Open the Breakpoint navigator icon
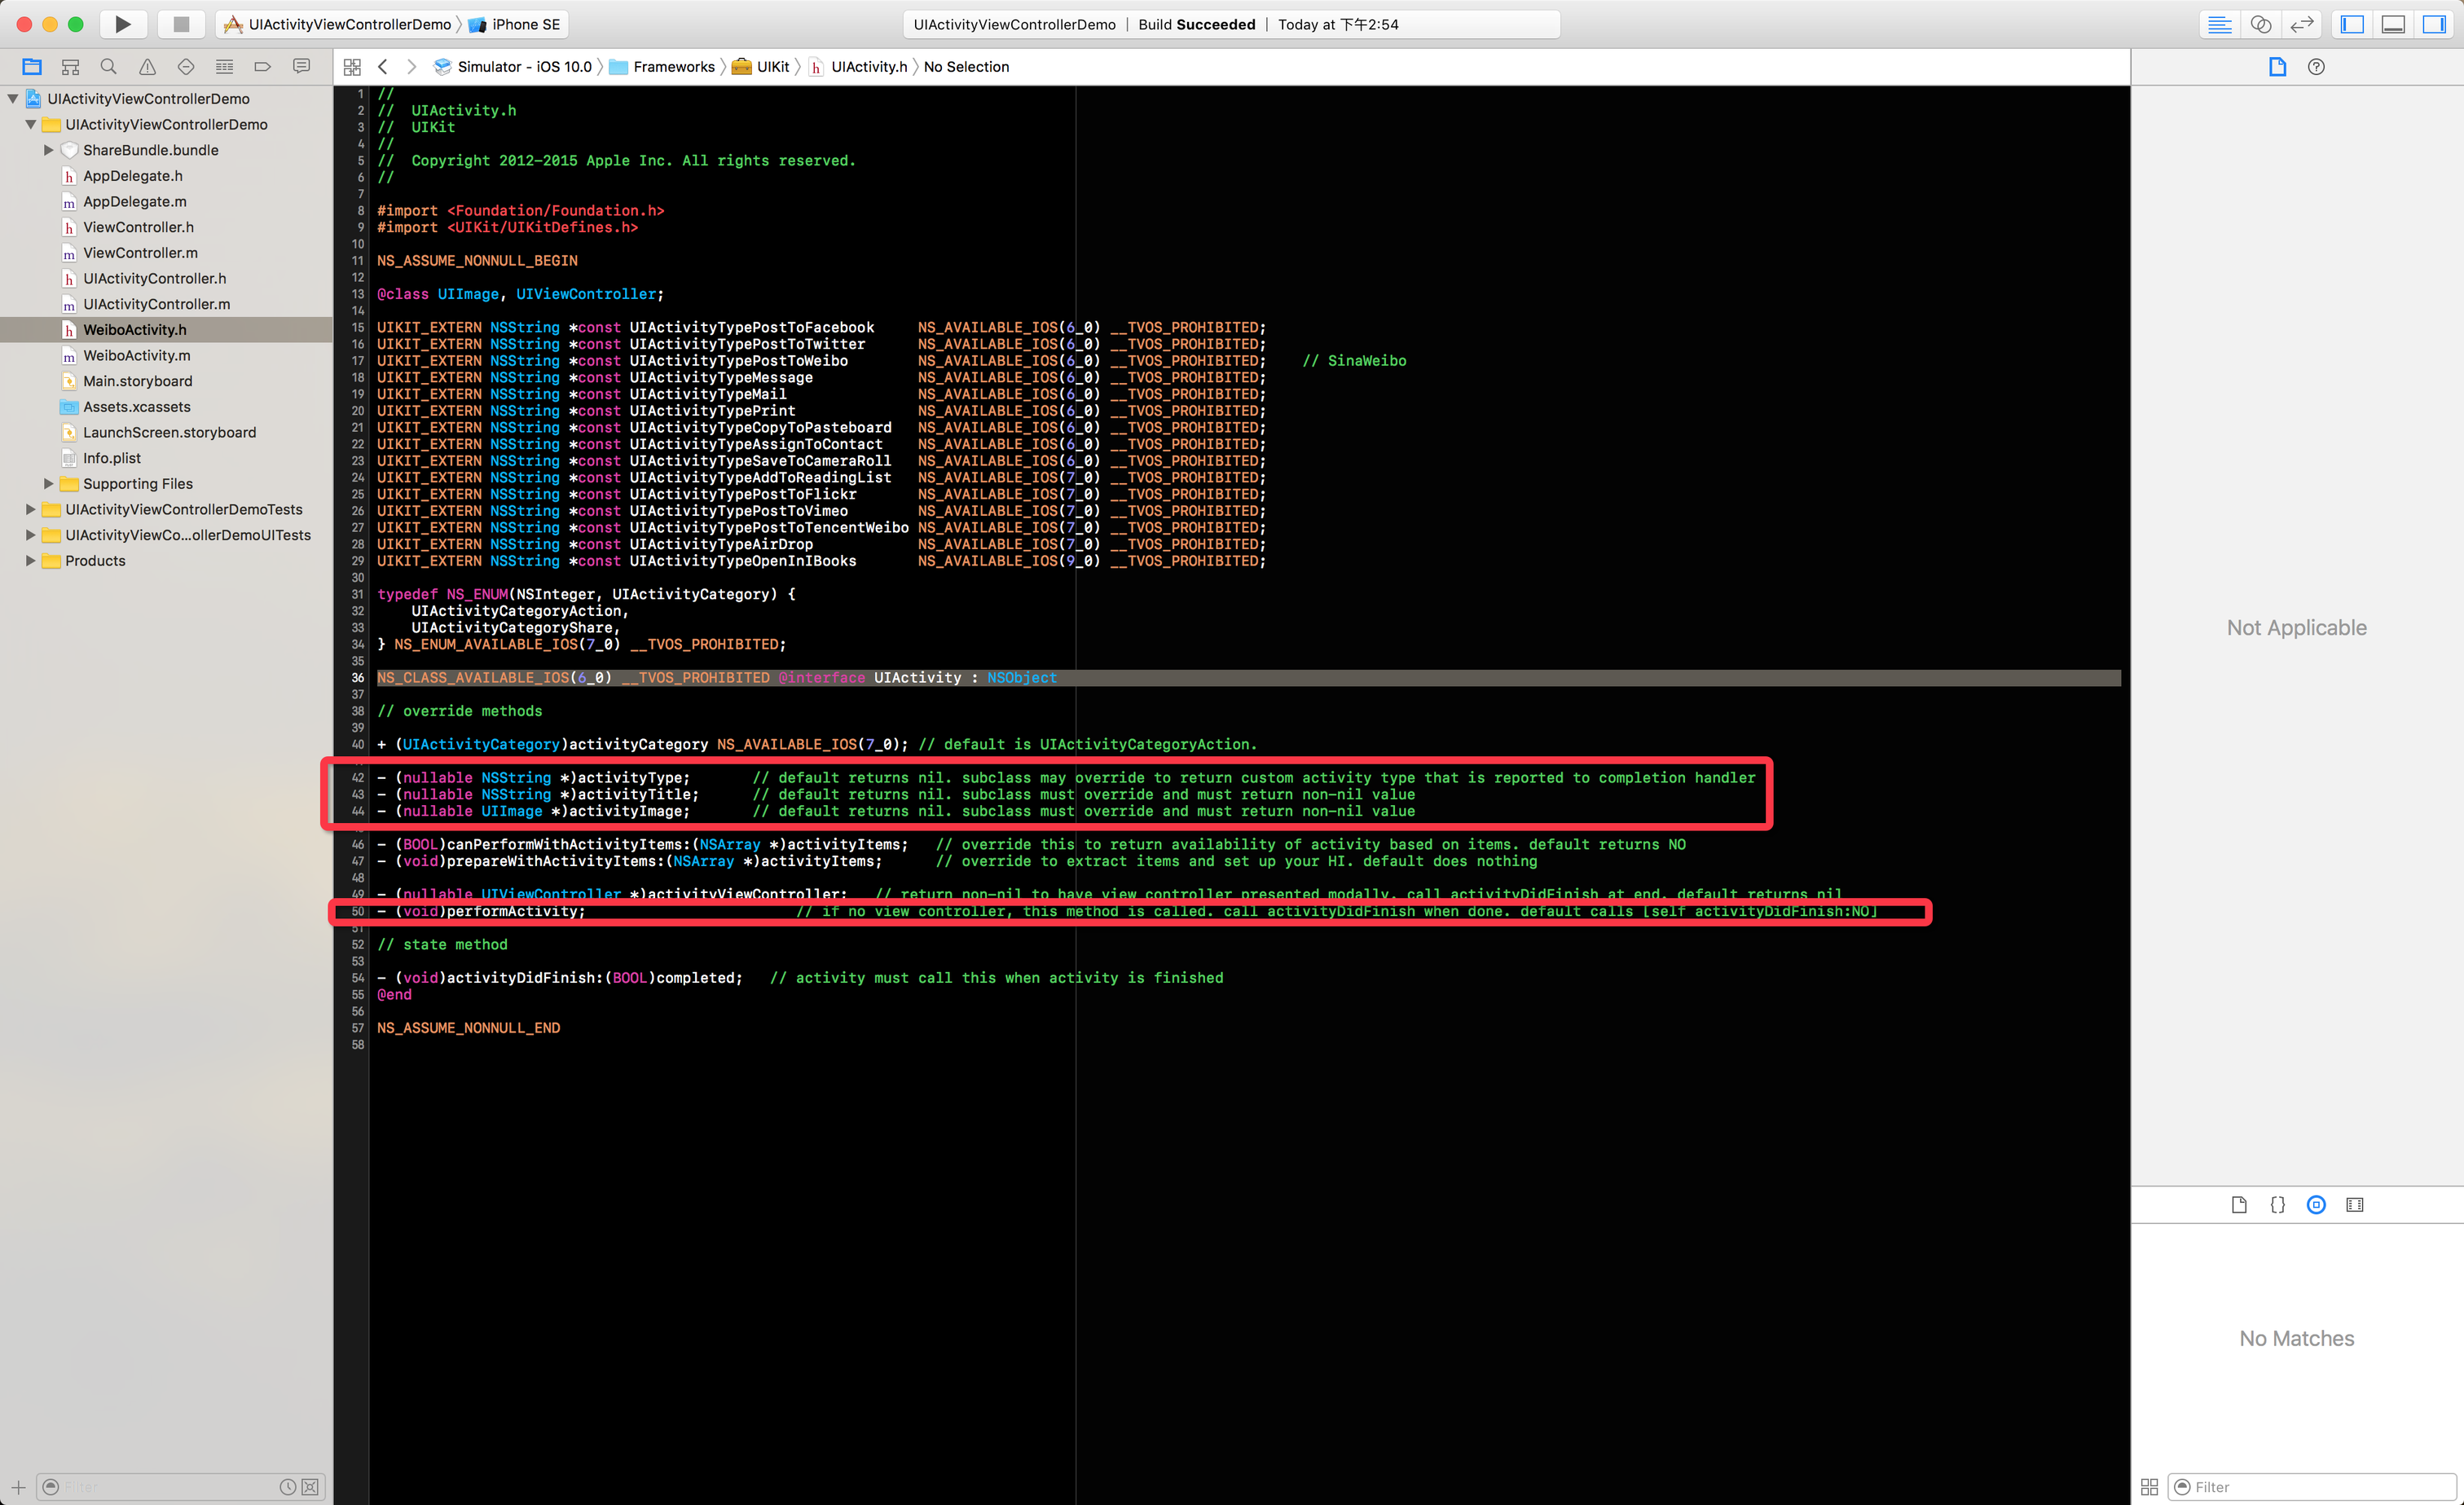This screenshot has width=2464, height=1505. 263,67
